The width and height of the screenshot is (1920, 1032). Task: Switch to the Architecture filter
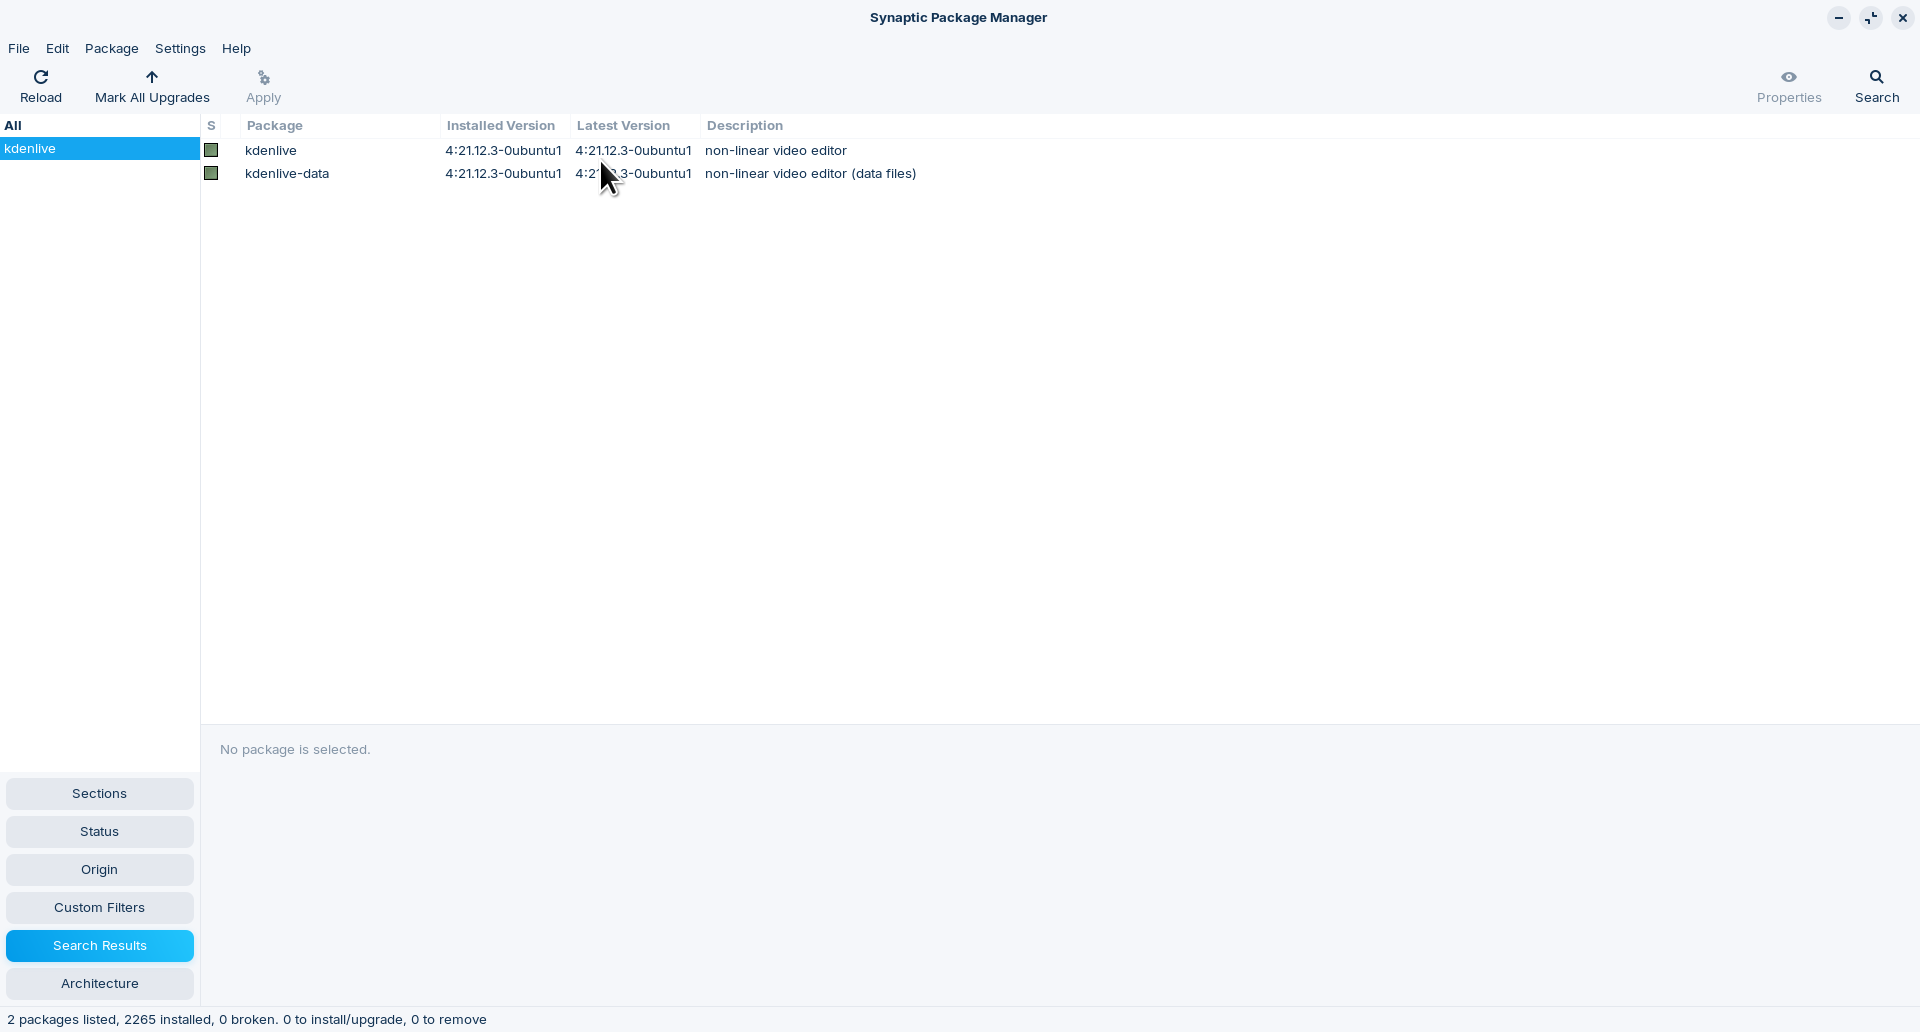(100, 984)
